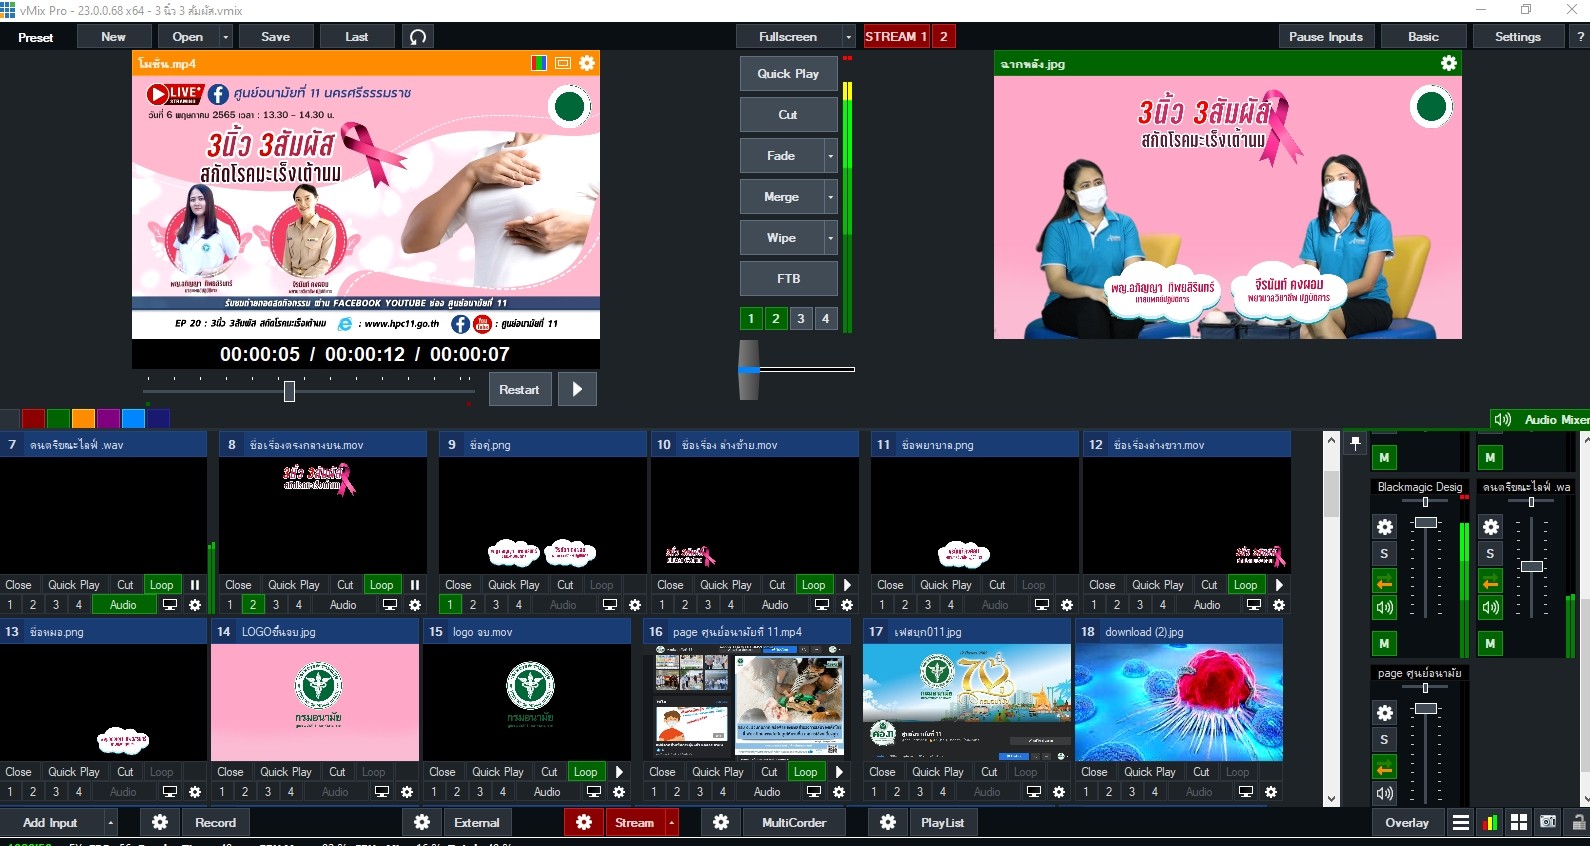Toggle overlay 1 on input 9

(x=450, y=605)
